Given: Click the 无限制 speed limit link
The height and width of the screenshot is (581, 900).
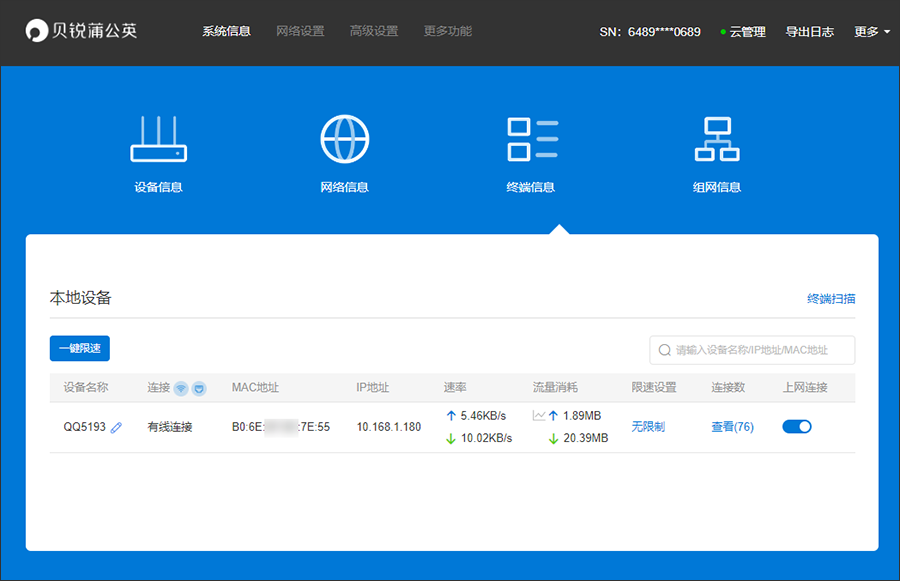Looking at the screenshot, I should coord(648,427).
